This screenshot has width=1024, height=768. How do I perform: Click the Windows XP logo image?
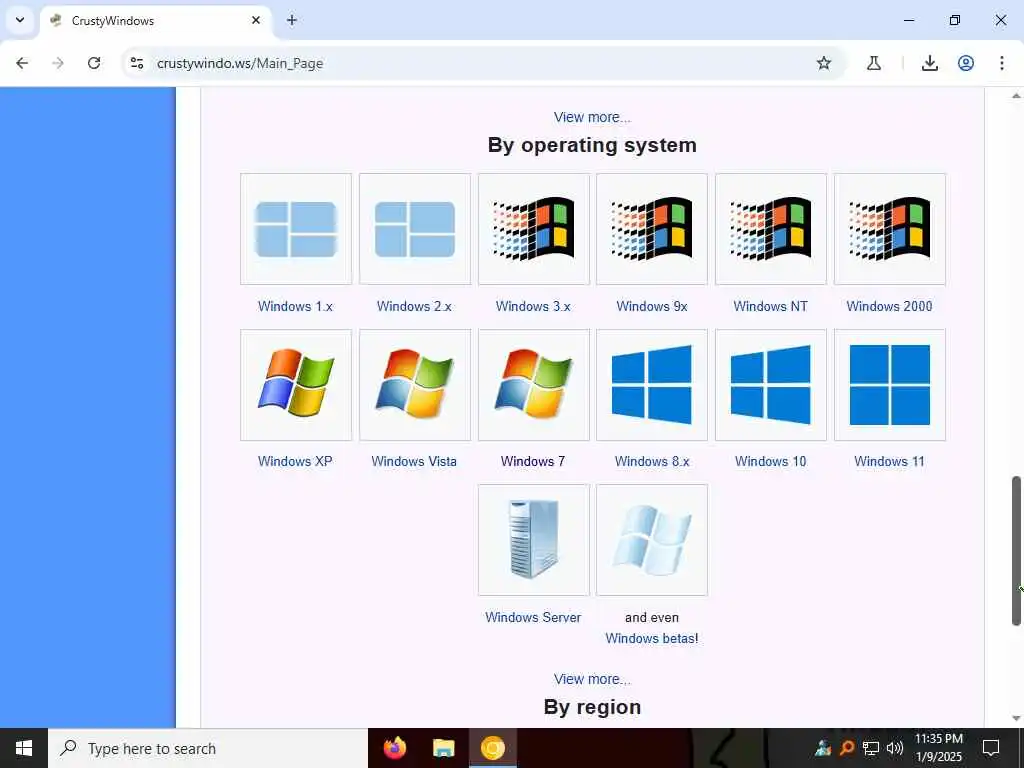tap(296, 385)
